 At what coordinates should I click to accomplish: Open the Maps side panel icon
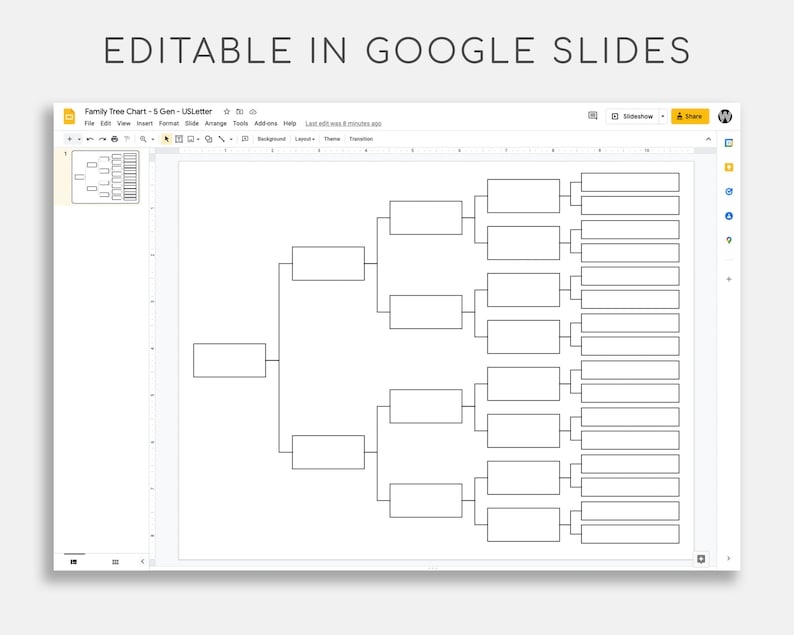729,241
